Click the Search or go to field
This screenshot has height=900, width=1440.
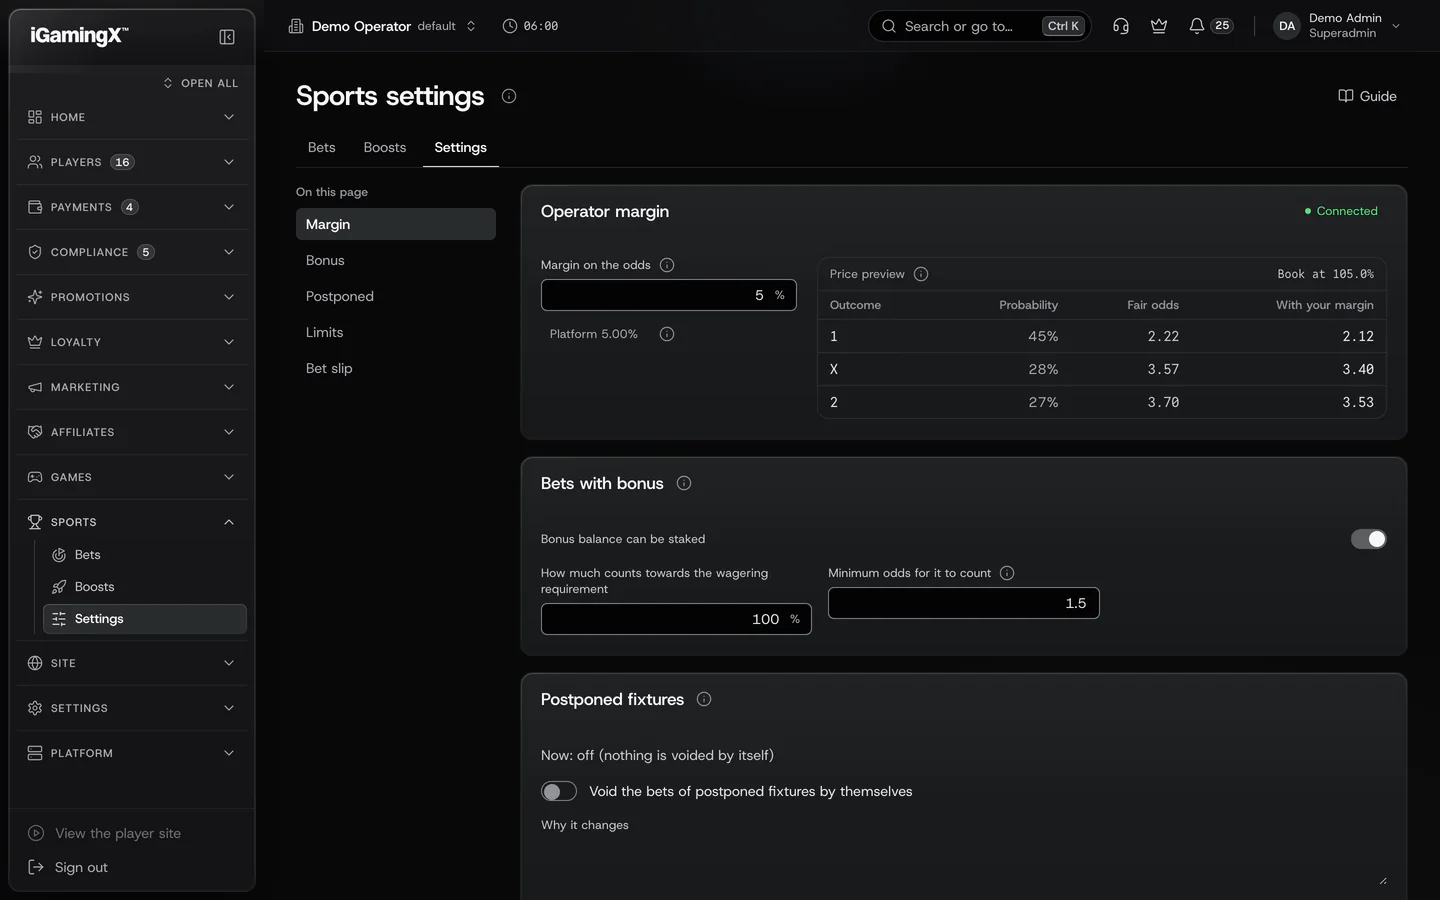[979, 26]
